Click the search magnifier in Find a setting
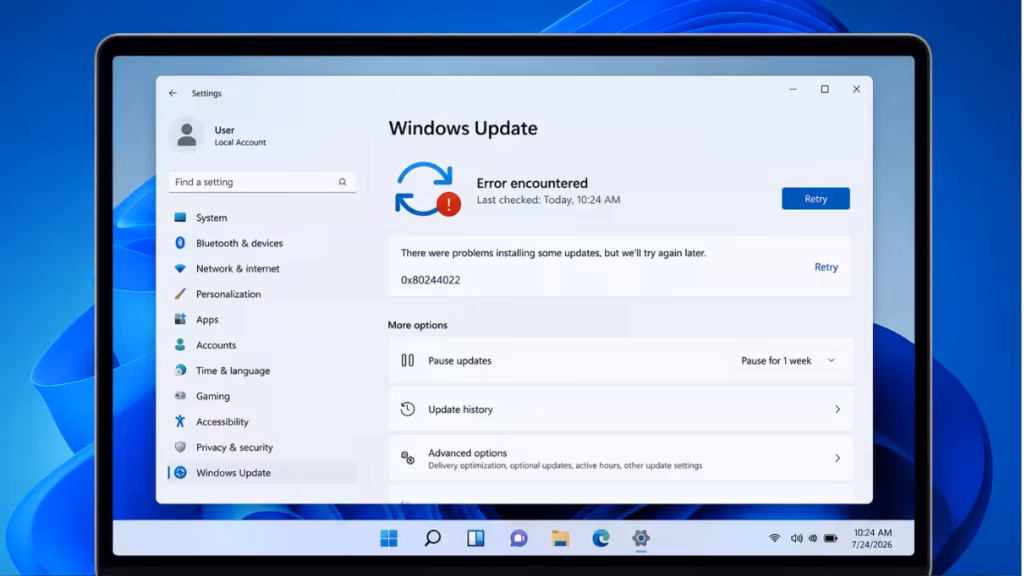 pyautogui.click(x=342, y=182)
